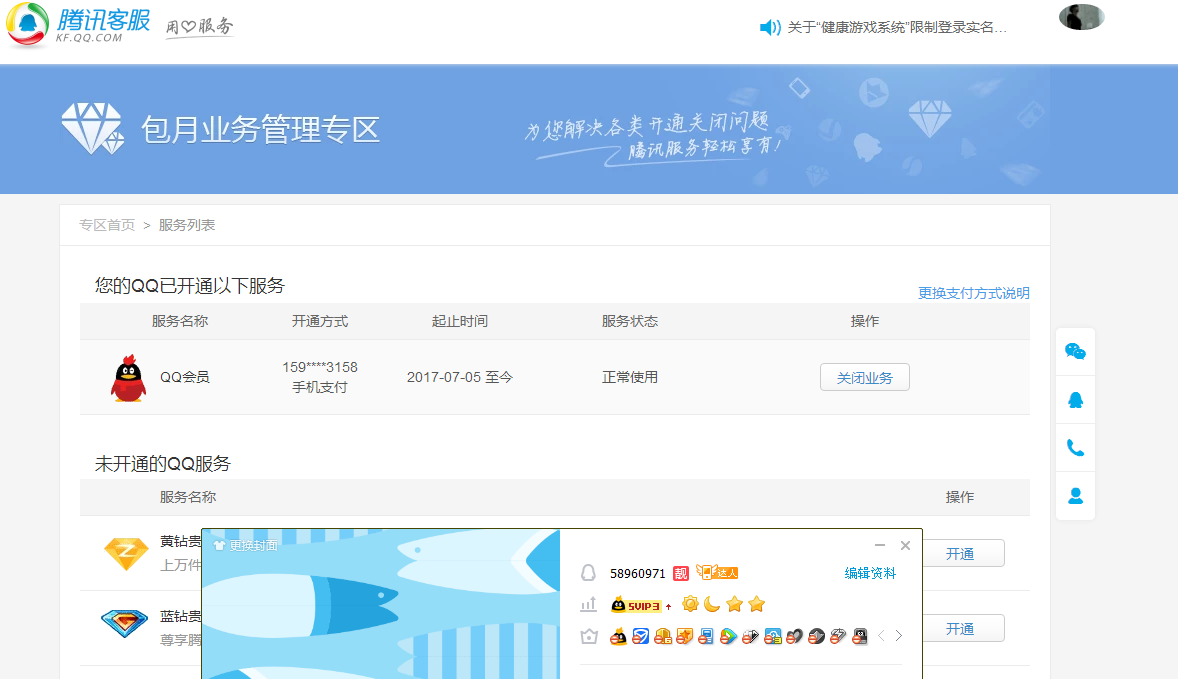The image size is (1178, 679).
Task: Click the red 靓 number badge
Action: [x=681, y=573]
